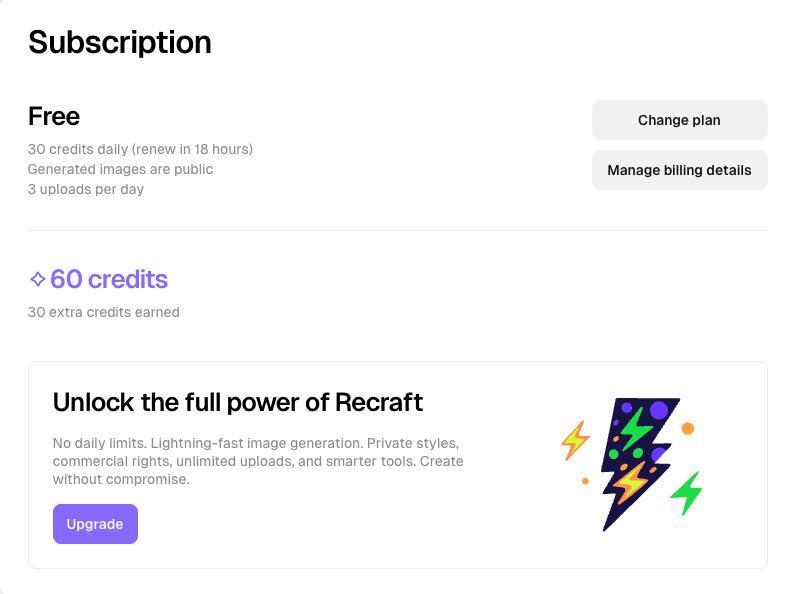Click the "30 extra credits earned" note
This screenshot has width=791, height=594.
pos(104,312)
